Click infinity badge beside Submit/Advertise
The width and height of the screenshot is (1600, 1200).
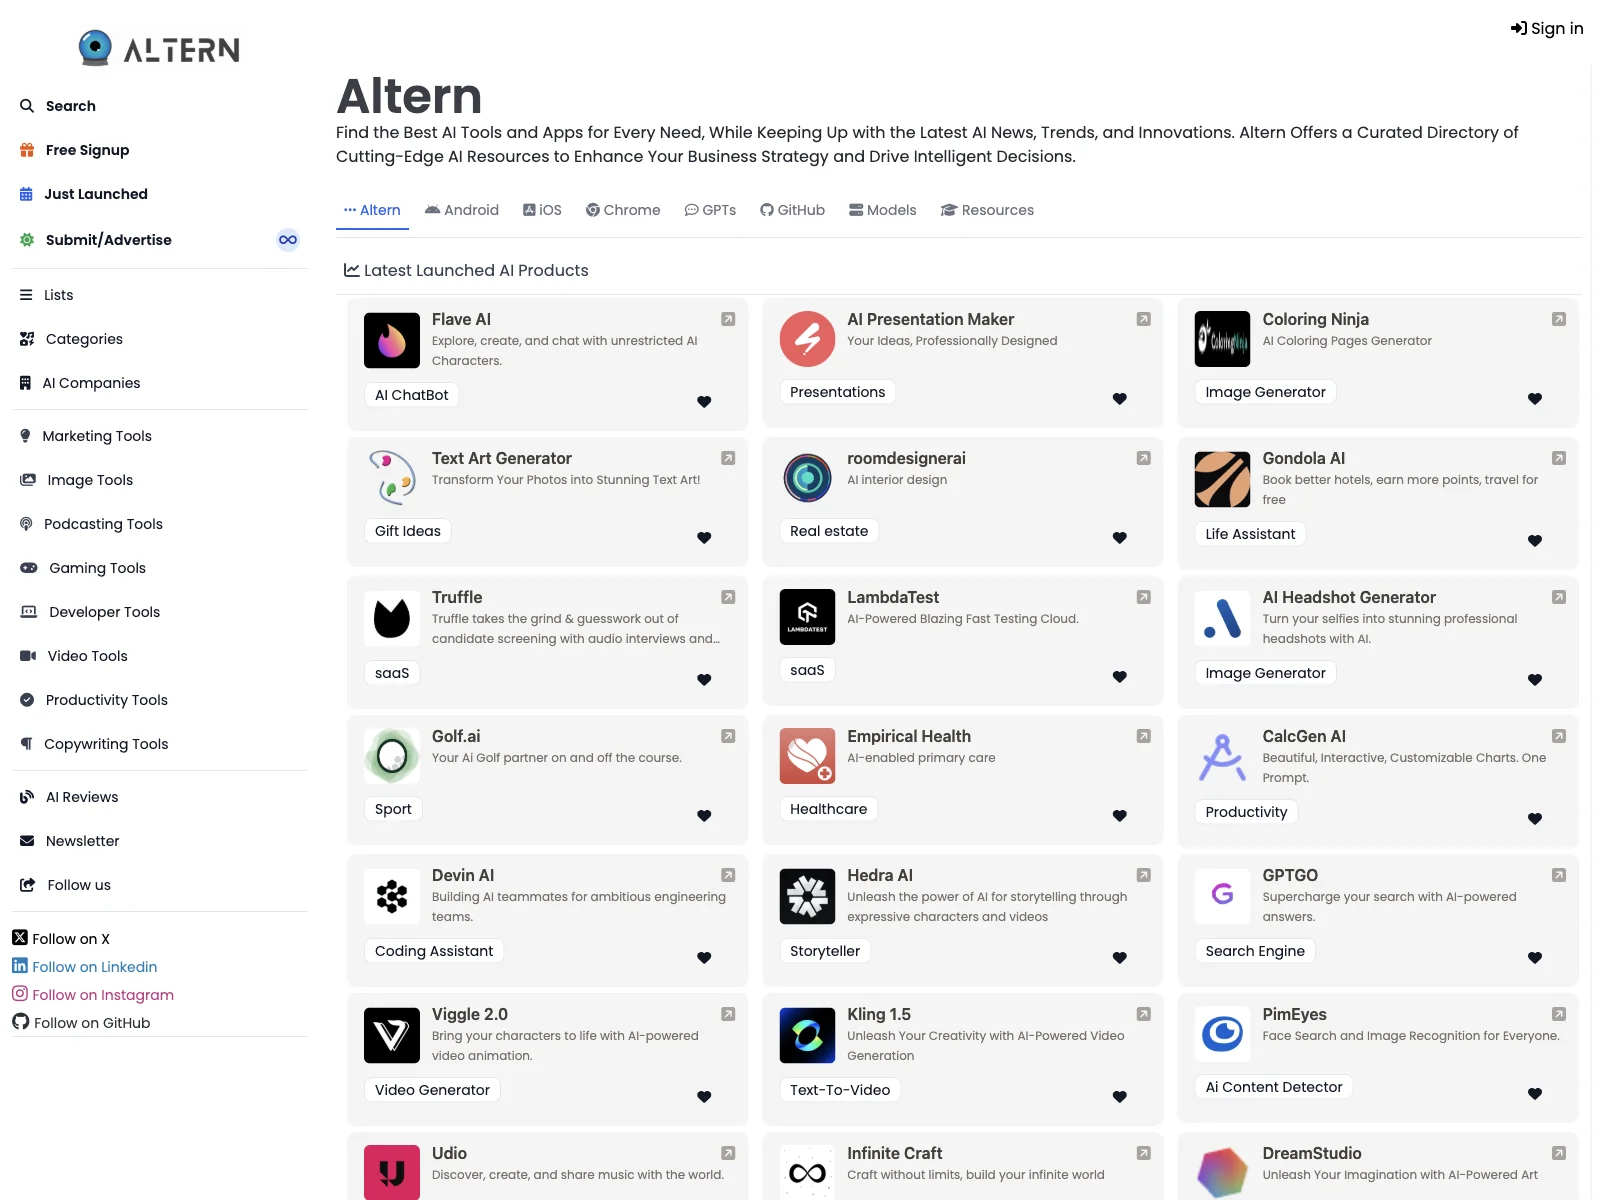coord(288,240)
